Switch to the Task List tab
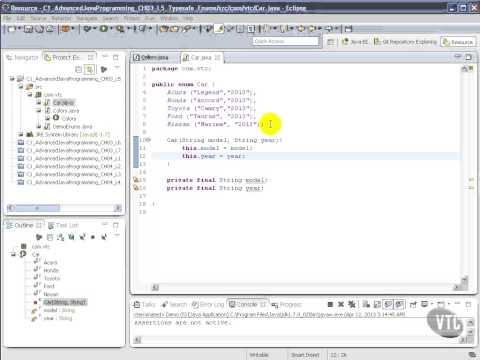The height and width of the screenshot is (360, 480). [63, 226]
